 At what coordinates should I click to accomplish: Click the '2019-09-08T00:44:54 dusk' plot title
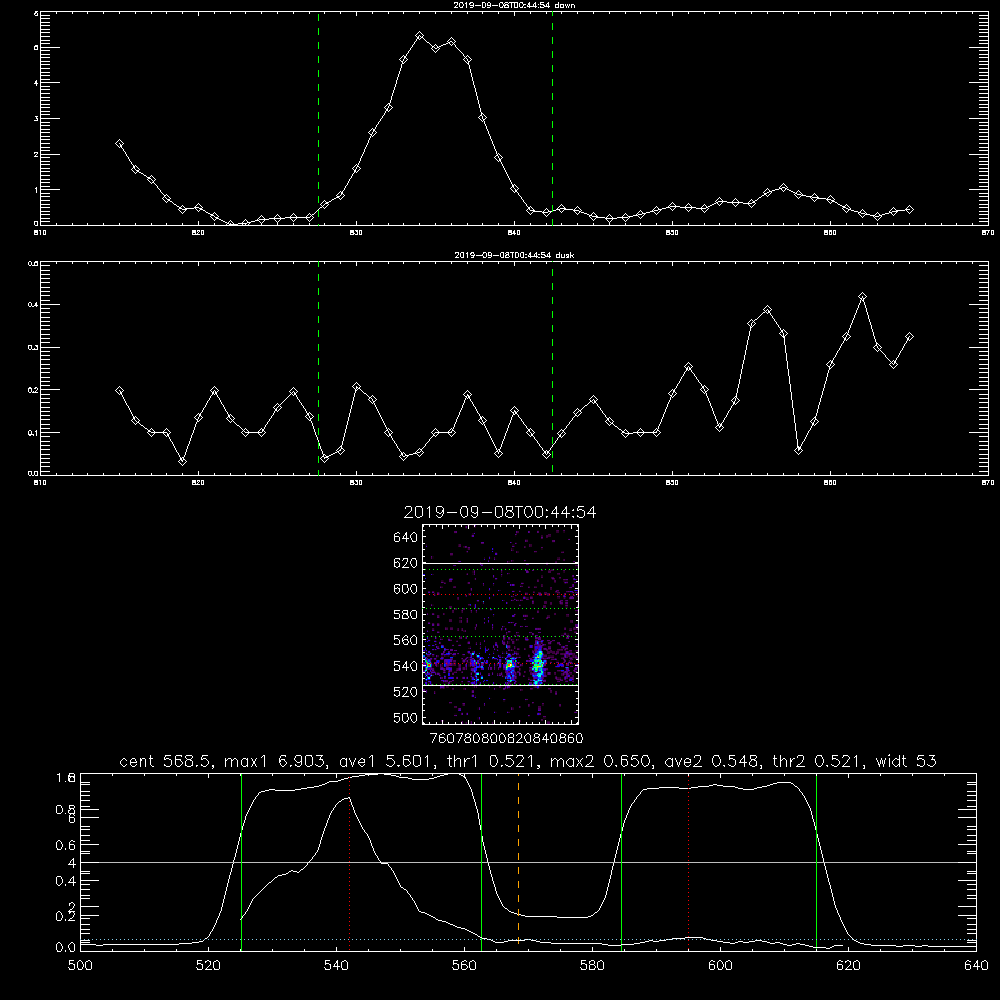(x=514, y=255)
